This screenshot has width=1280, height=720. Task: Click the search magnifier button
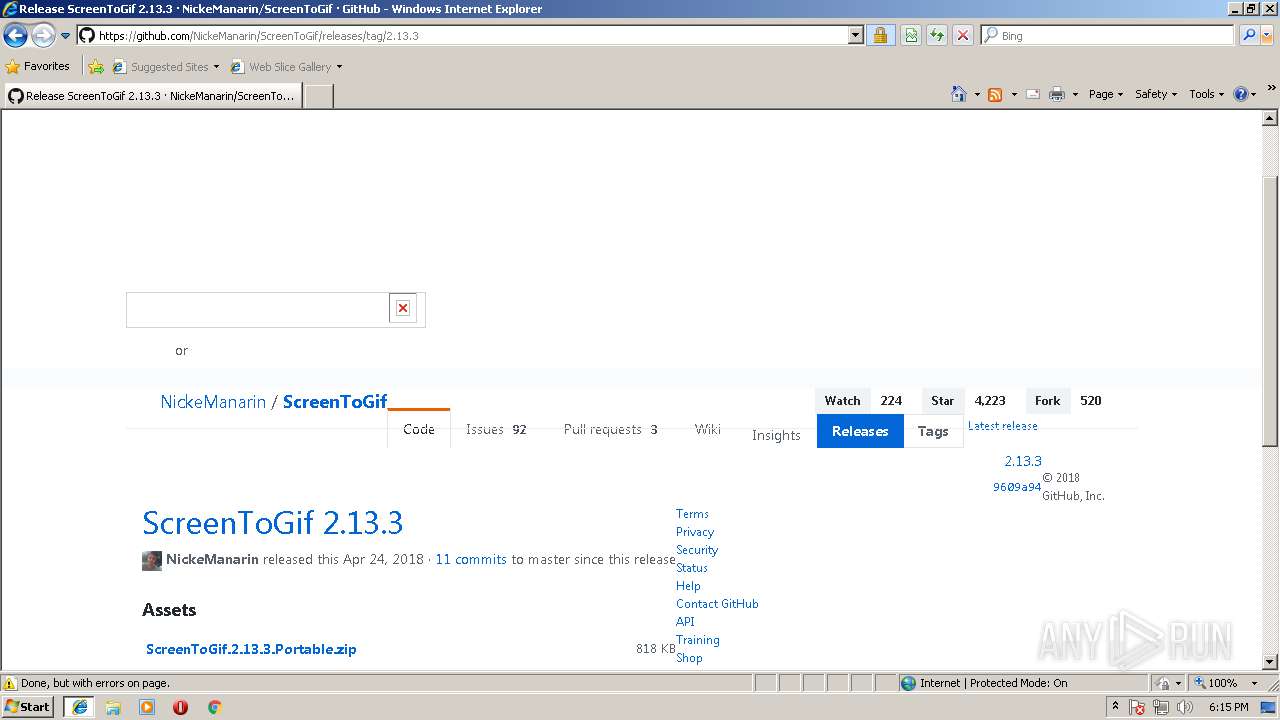(x=1248, y=35)
